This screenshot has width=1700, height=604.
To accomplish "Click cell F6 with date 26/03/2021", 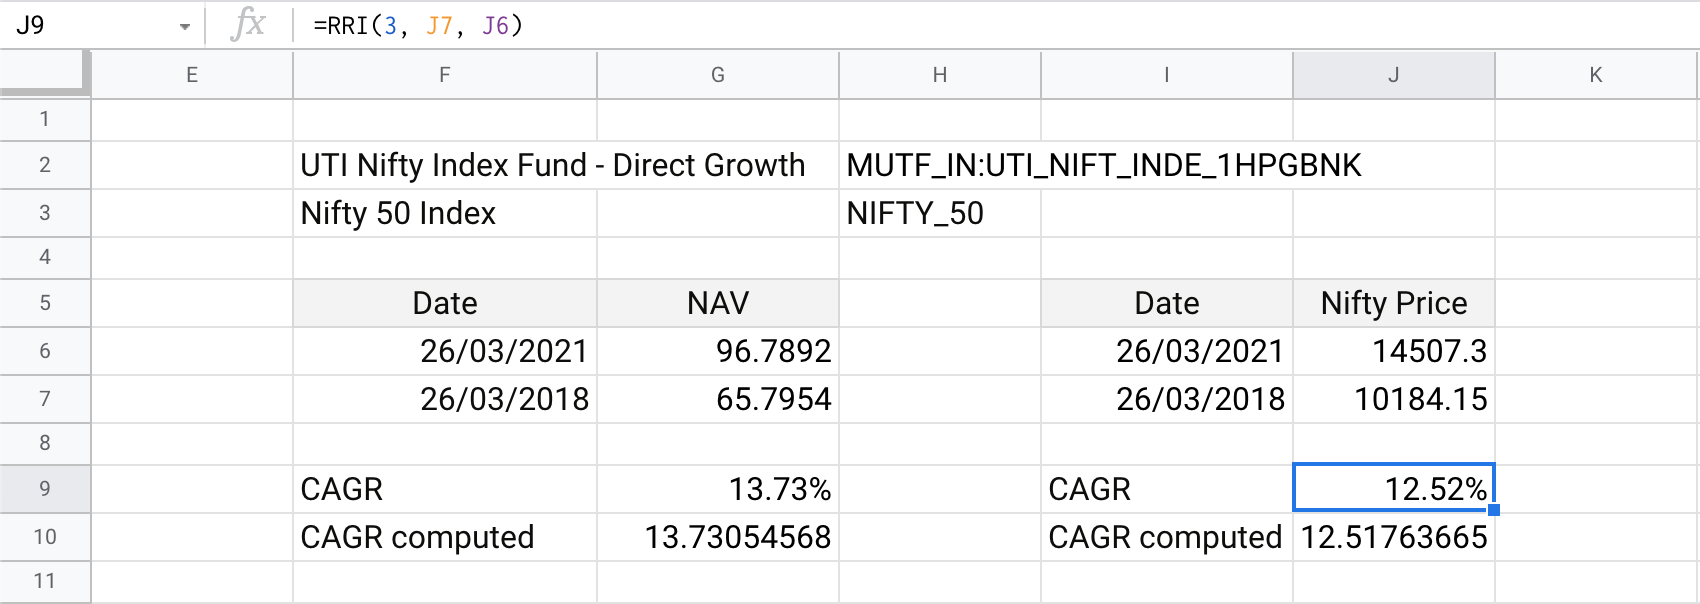I will pos(445,351).
